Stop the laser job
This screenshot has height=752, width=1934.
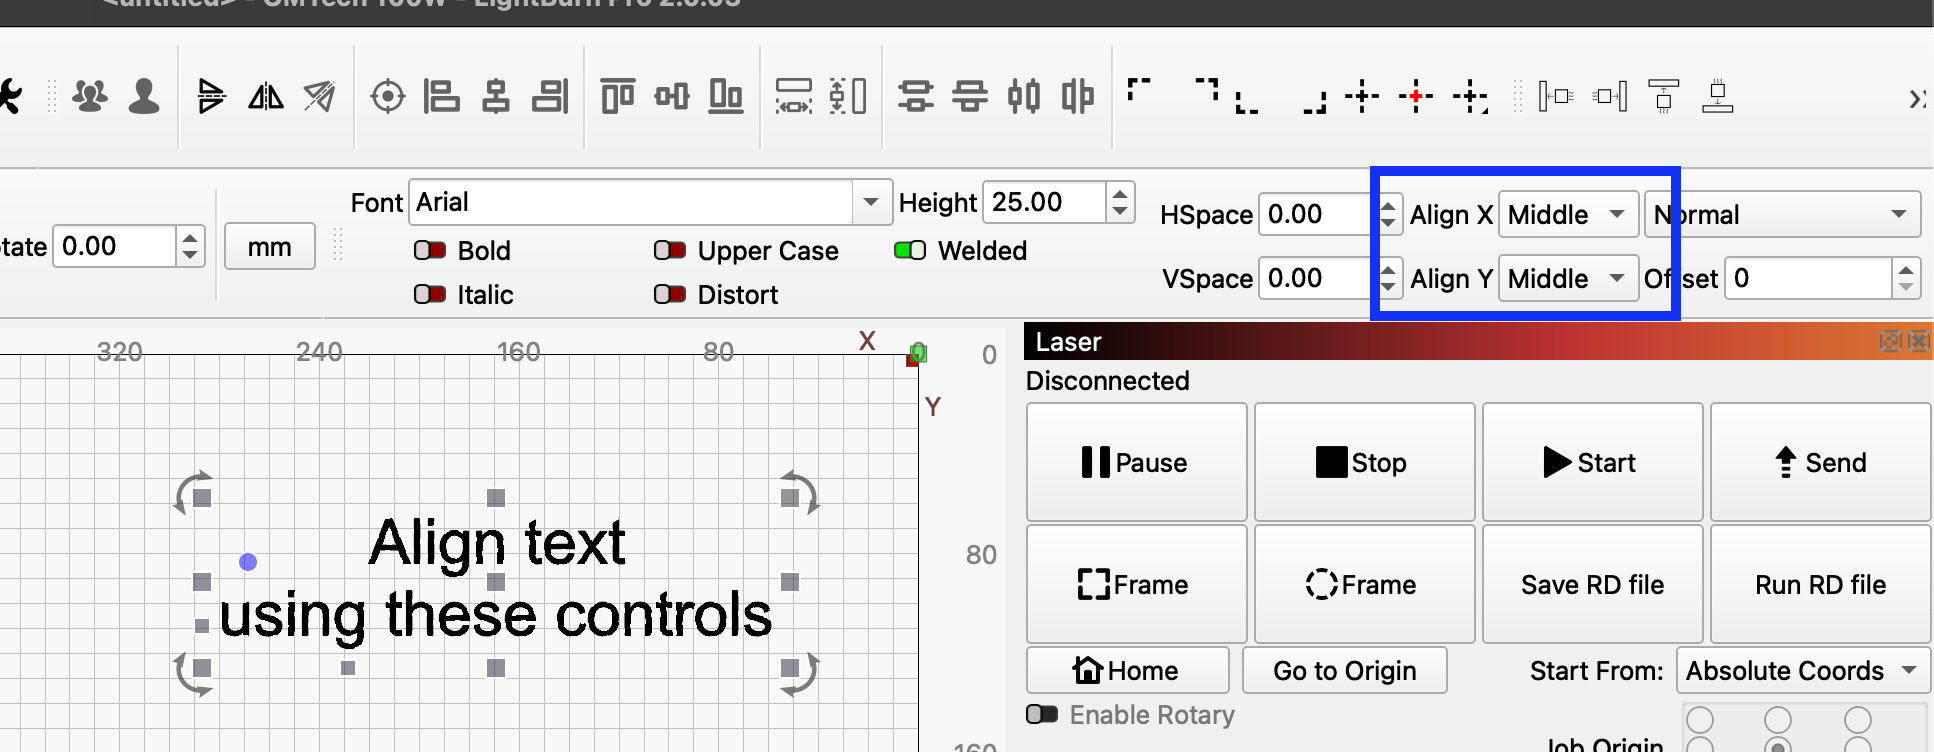(1365, 462)
